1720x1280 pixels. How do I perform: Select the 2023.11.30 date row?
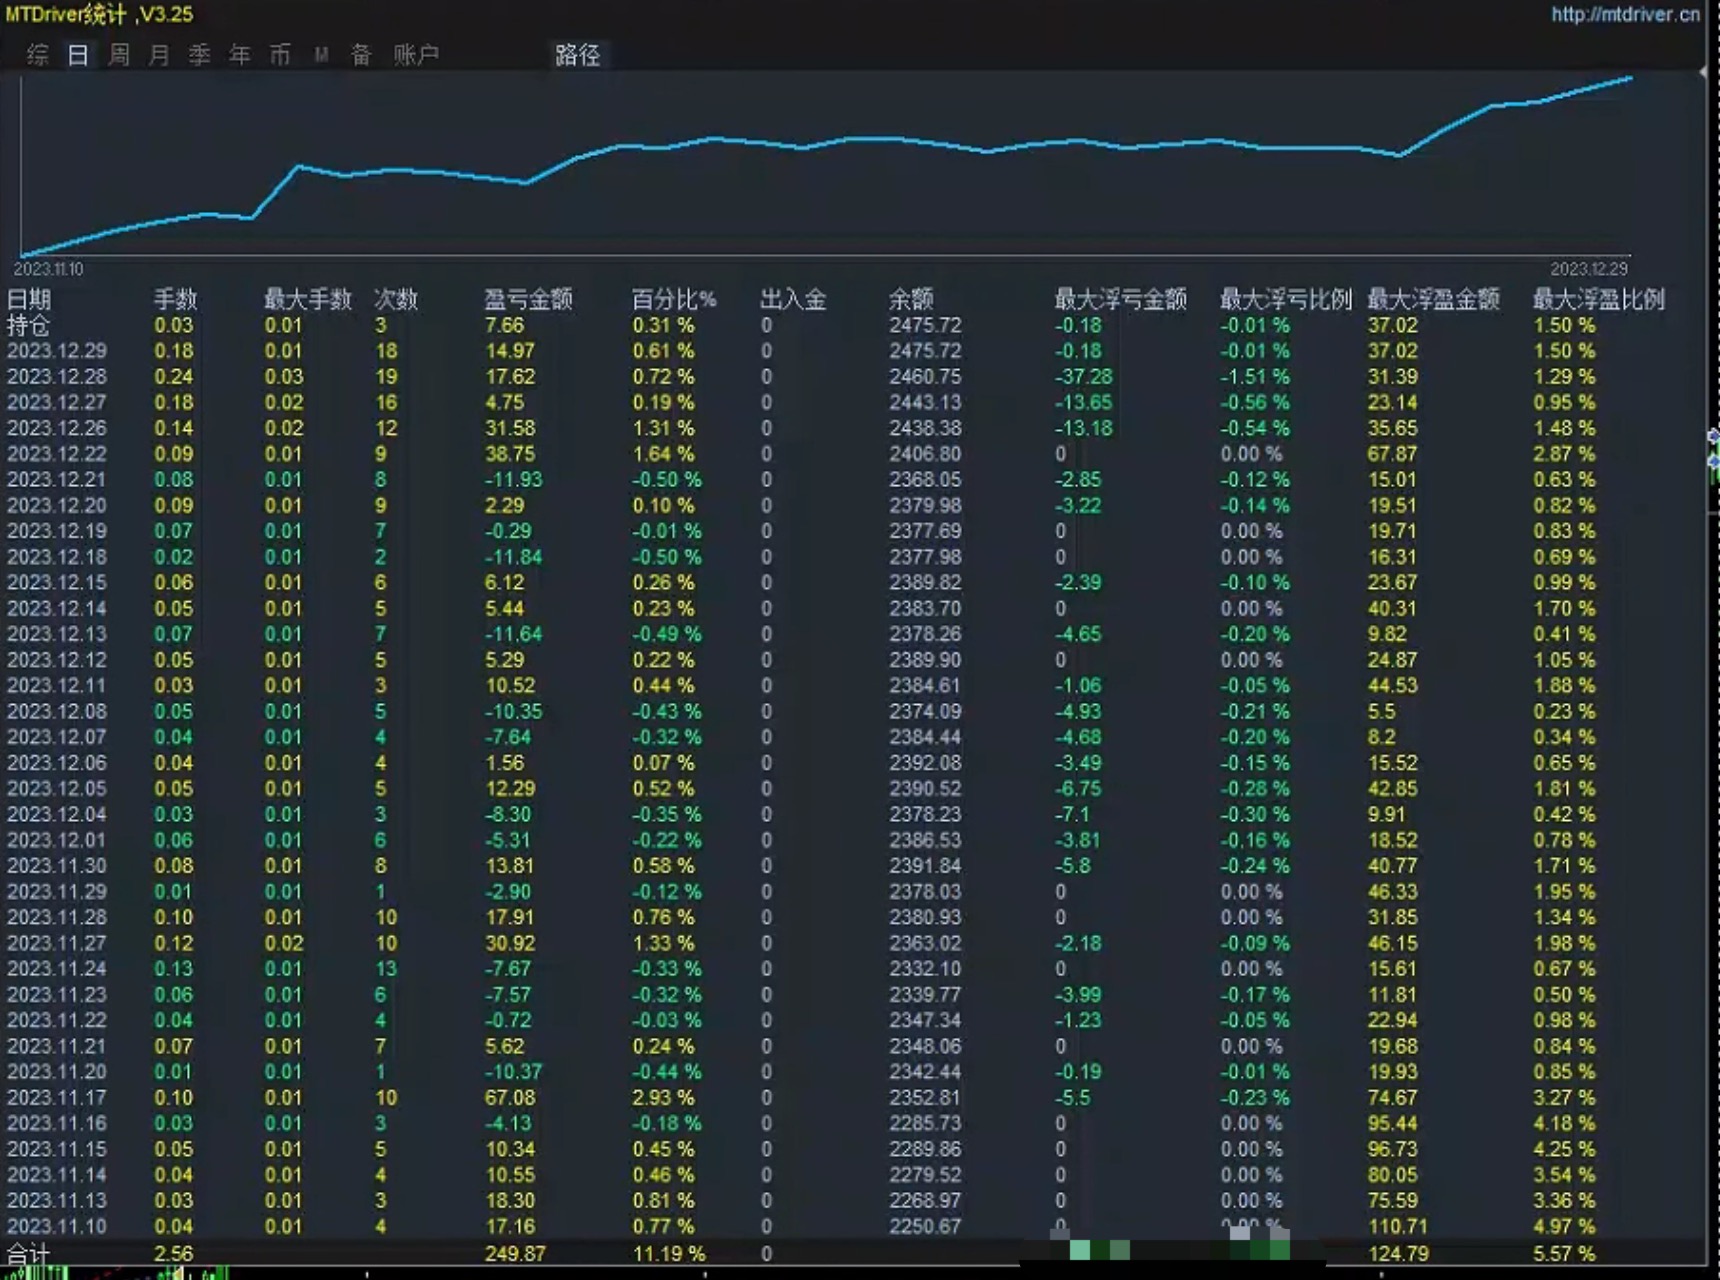coord(57,866)
